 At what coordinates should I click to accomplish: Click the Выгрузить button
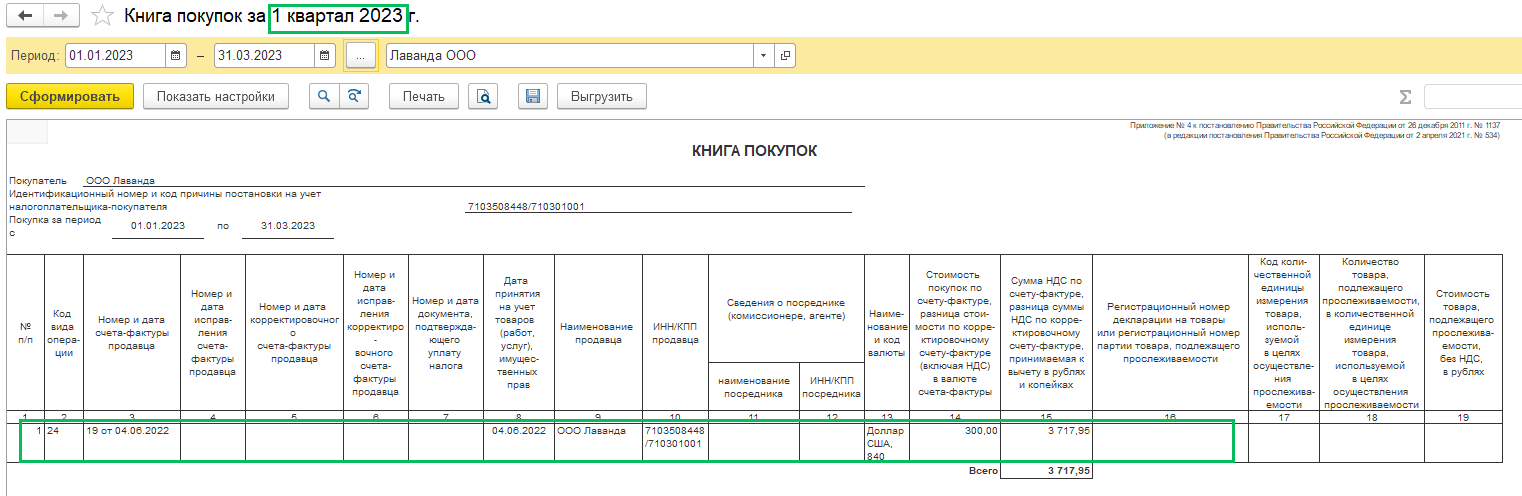(x=602, y=96)
